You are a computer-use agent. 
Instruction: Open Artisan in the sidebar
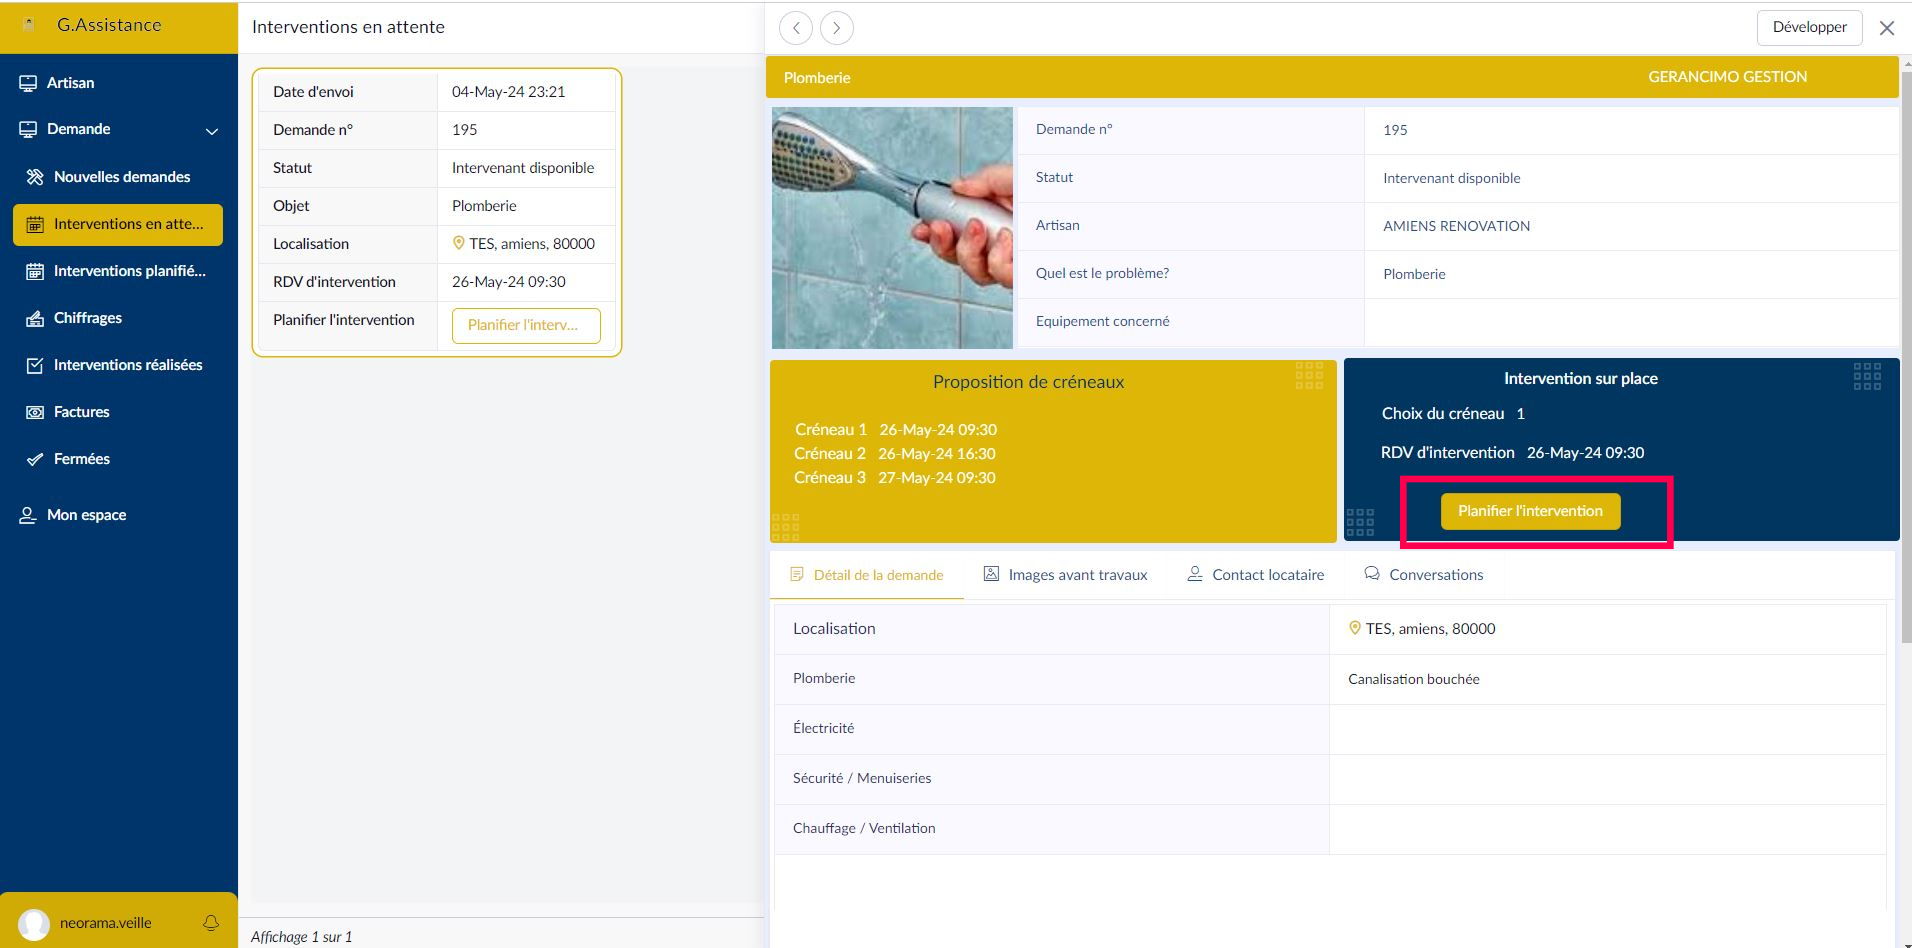70,83
